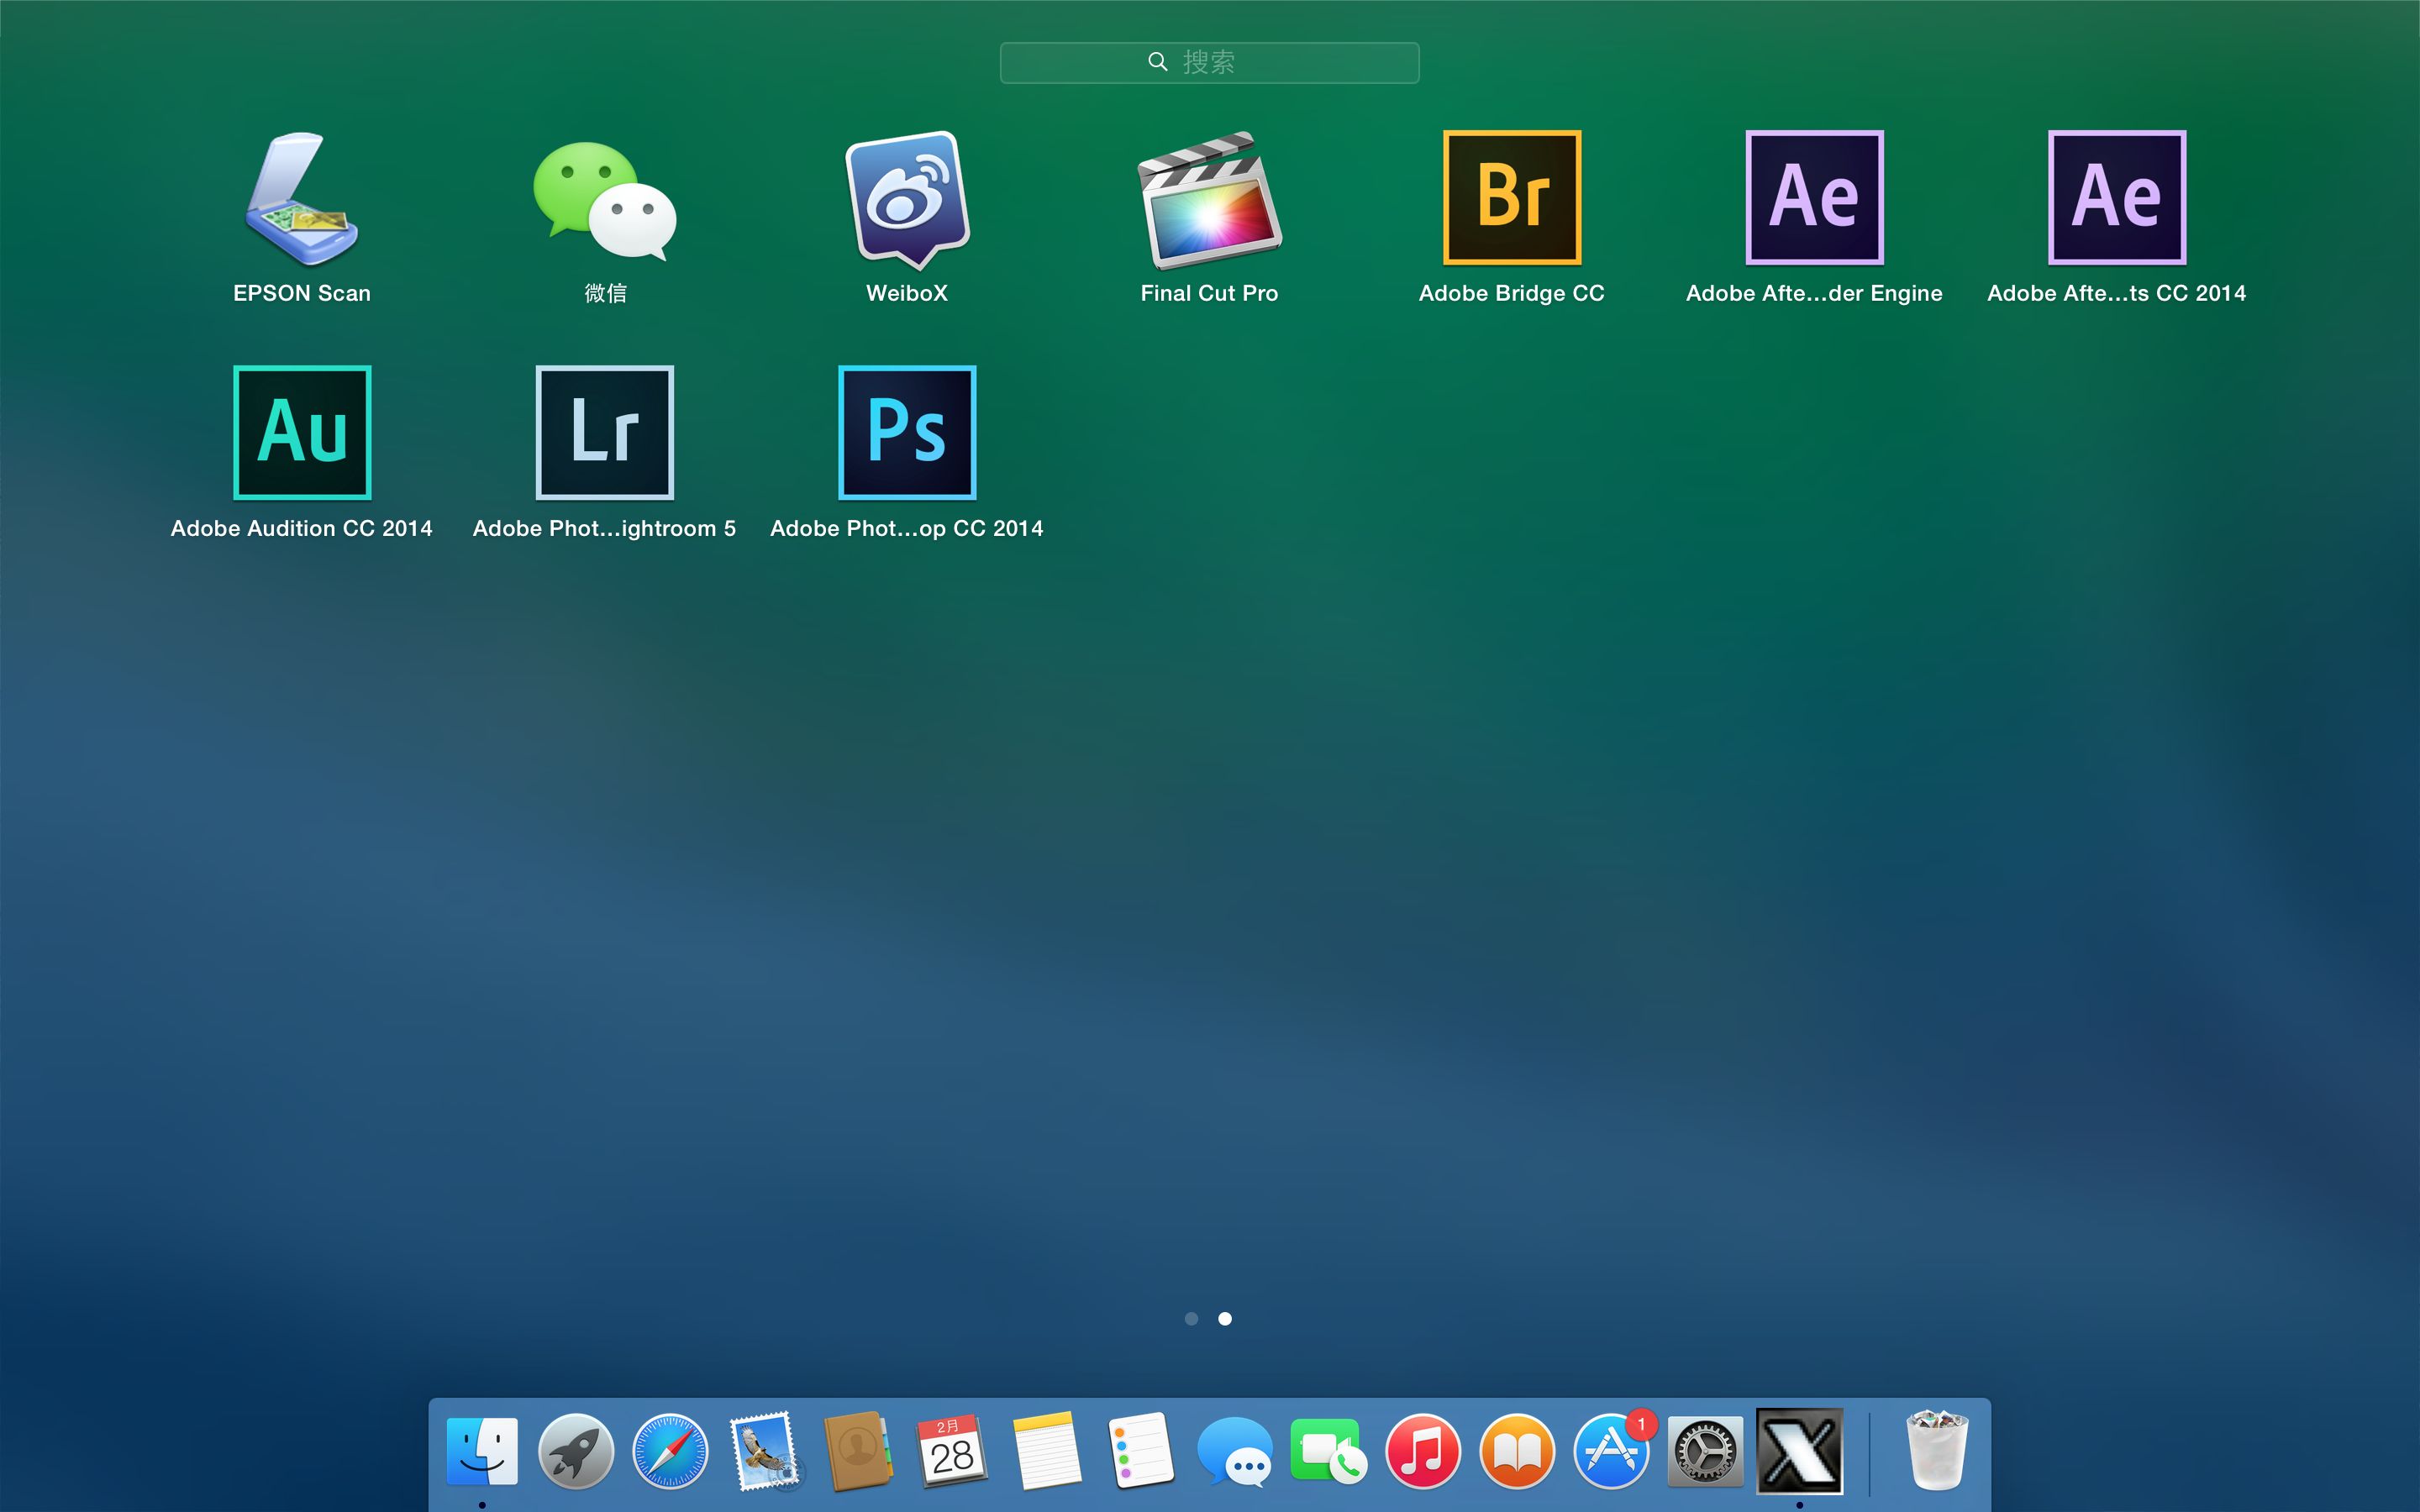Launch Final Cut Pro

1210,200
